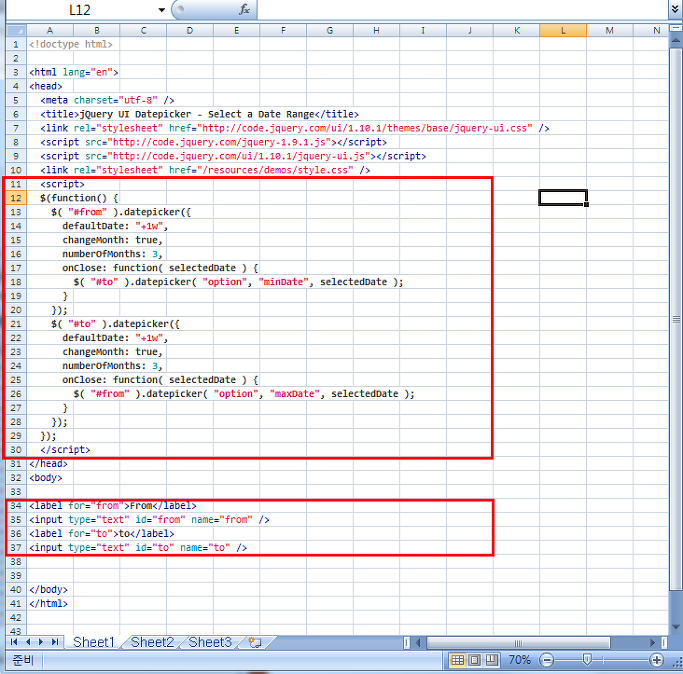Click the 'numberOfMonths: 3,' line in row 16
Viewport: 683px width, 674px height.
(x=112, y=254)
